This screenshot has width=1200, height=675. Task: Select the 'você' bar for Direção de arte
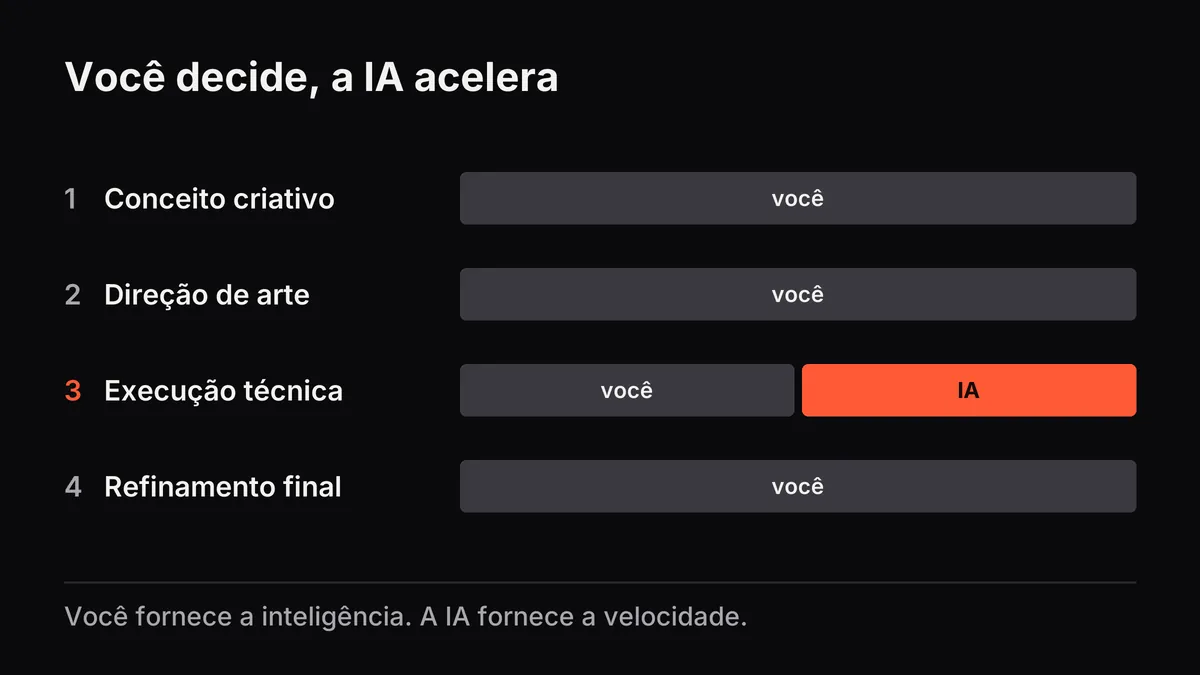pyautogui.click(x=798, y=294)
